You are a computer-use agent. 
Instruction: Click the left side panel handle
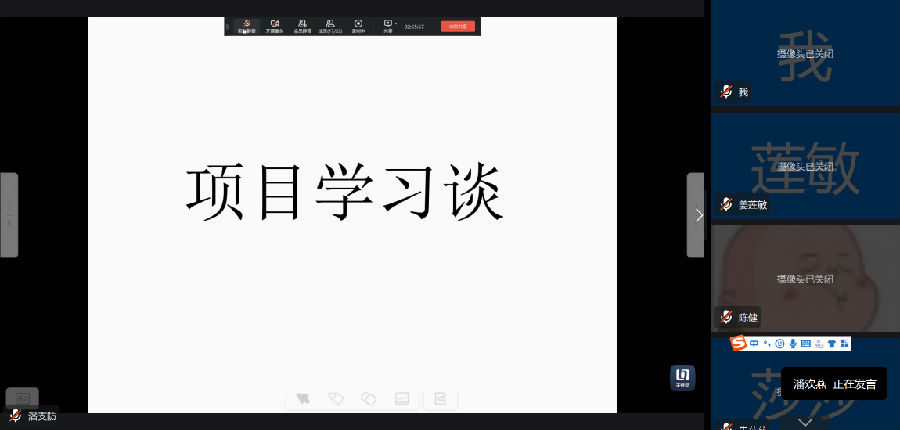[9, 215]
